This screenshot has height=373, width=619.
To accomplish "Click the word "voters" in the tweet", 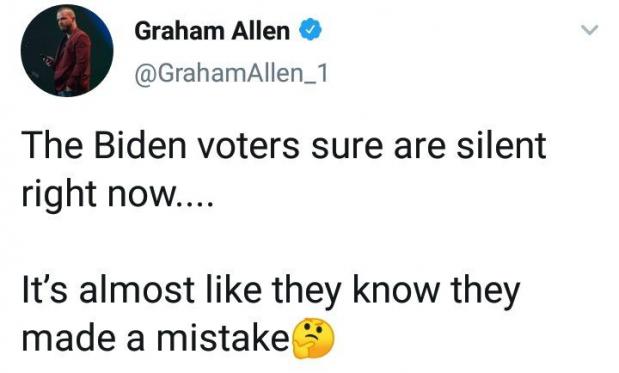I will point(248,147).
